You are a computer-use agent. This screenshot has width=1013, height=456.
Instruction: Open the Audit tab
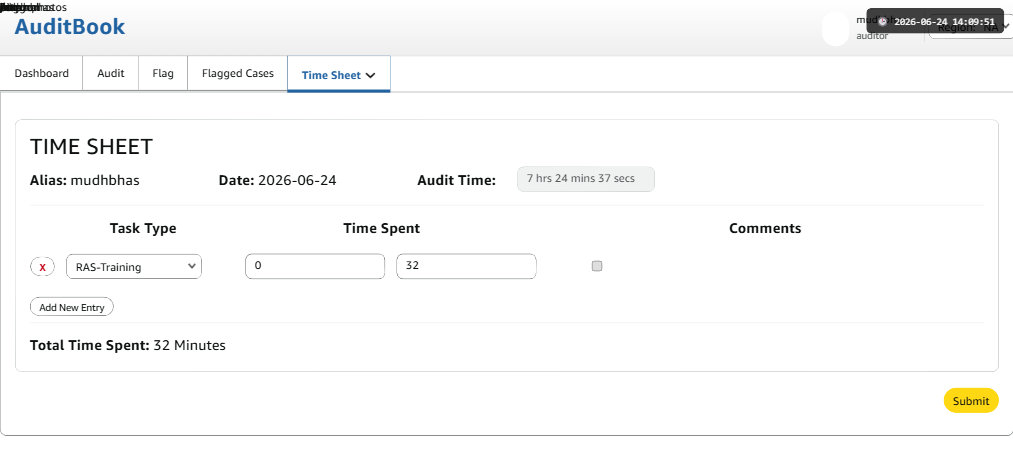tap(110, 74)
